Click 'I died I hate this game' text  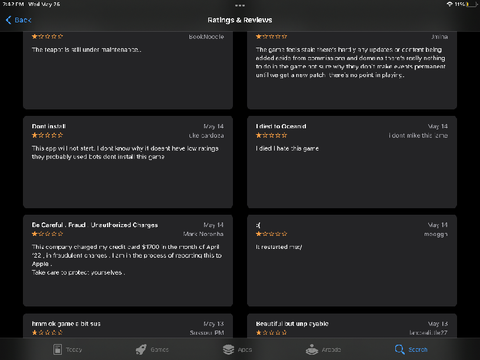pyautogui.click(x=287, y=149)
